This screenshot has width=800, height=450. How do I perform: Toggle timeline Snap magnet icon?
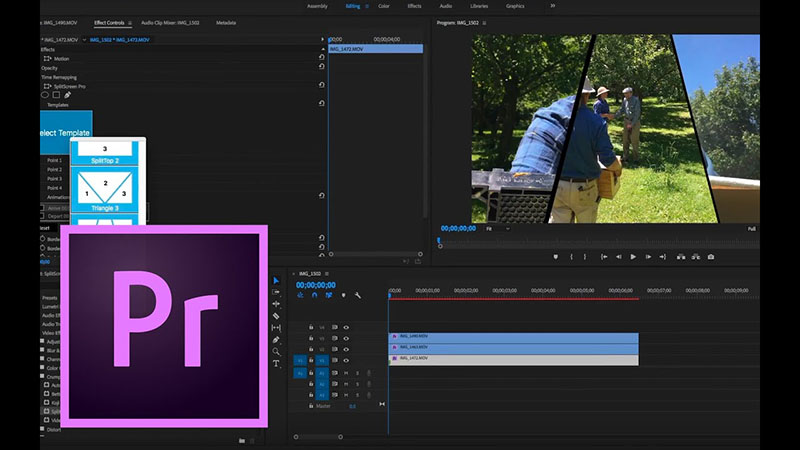pyautogui.click(x=314, y=295)
